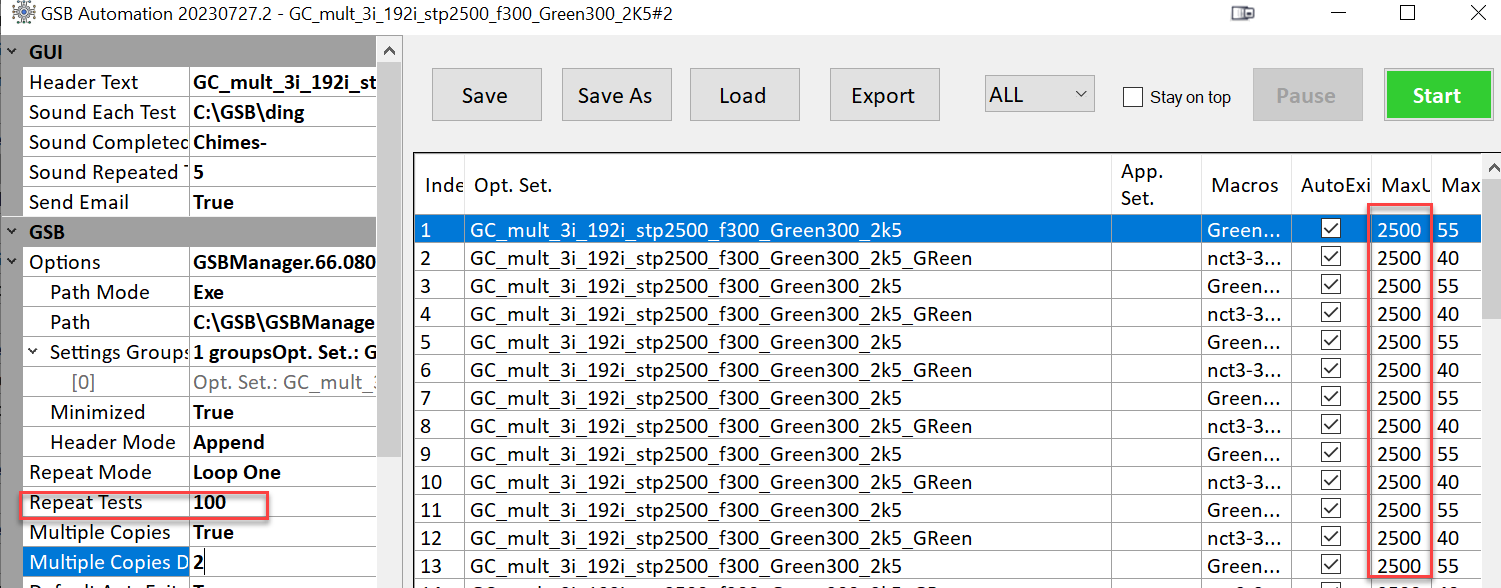Collapse the Options property node
Screen dimensions: 1501x588
click(x=11, y=262)
